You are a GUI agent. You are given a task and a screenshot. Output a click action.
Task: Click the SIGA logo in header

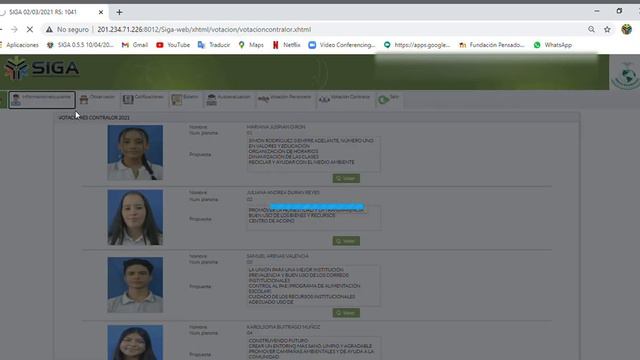pos(42,68)
